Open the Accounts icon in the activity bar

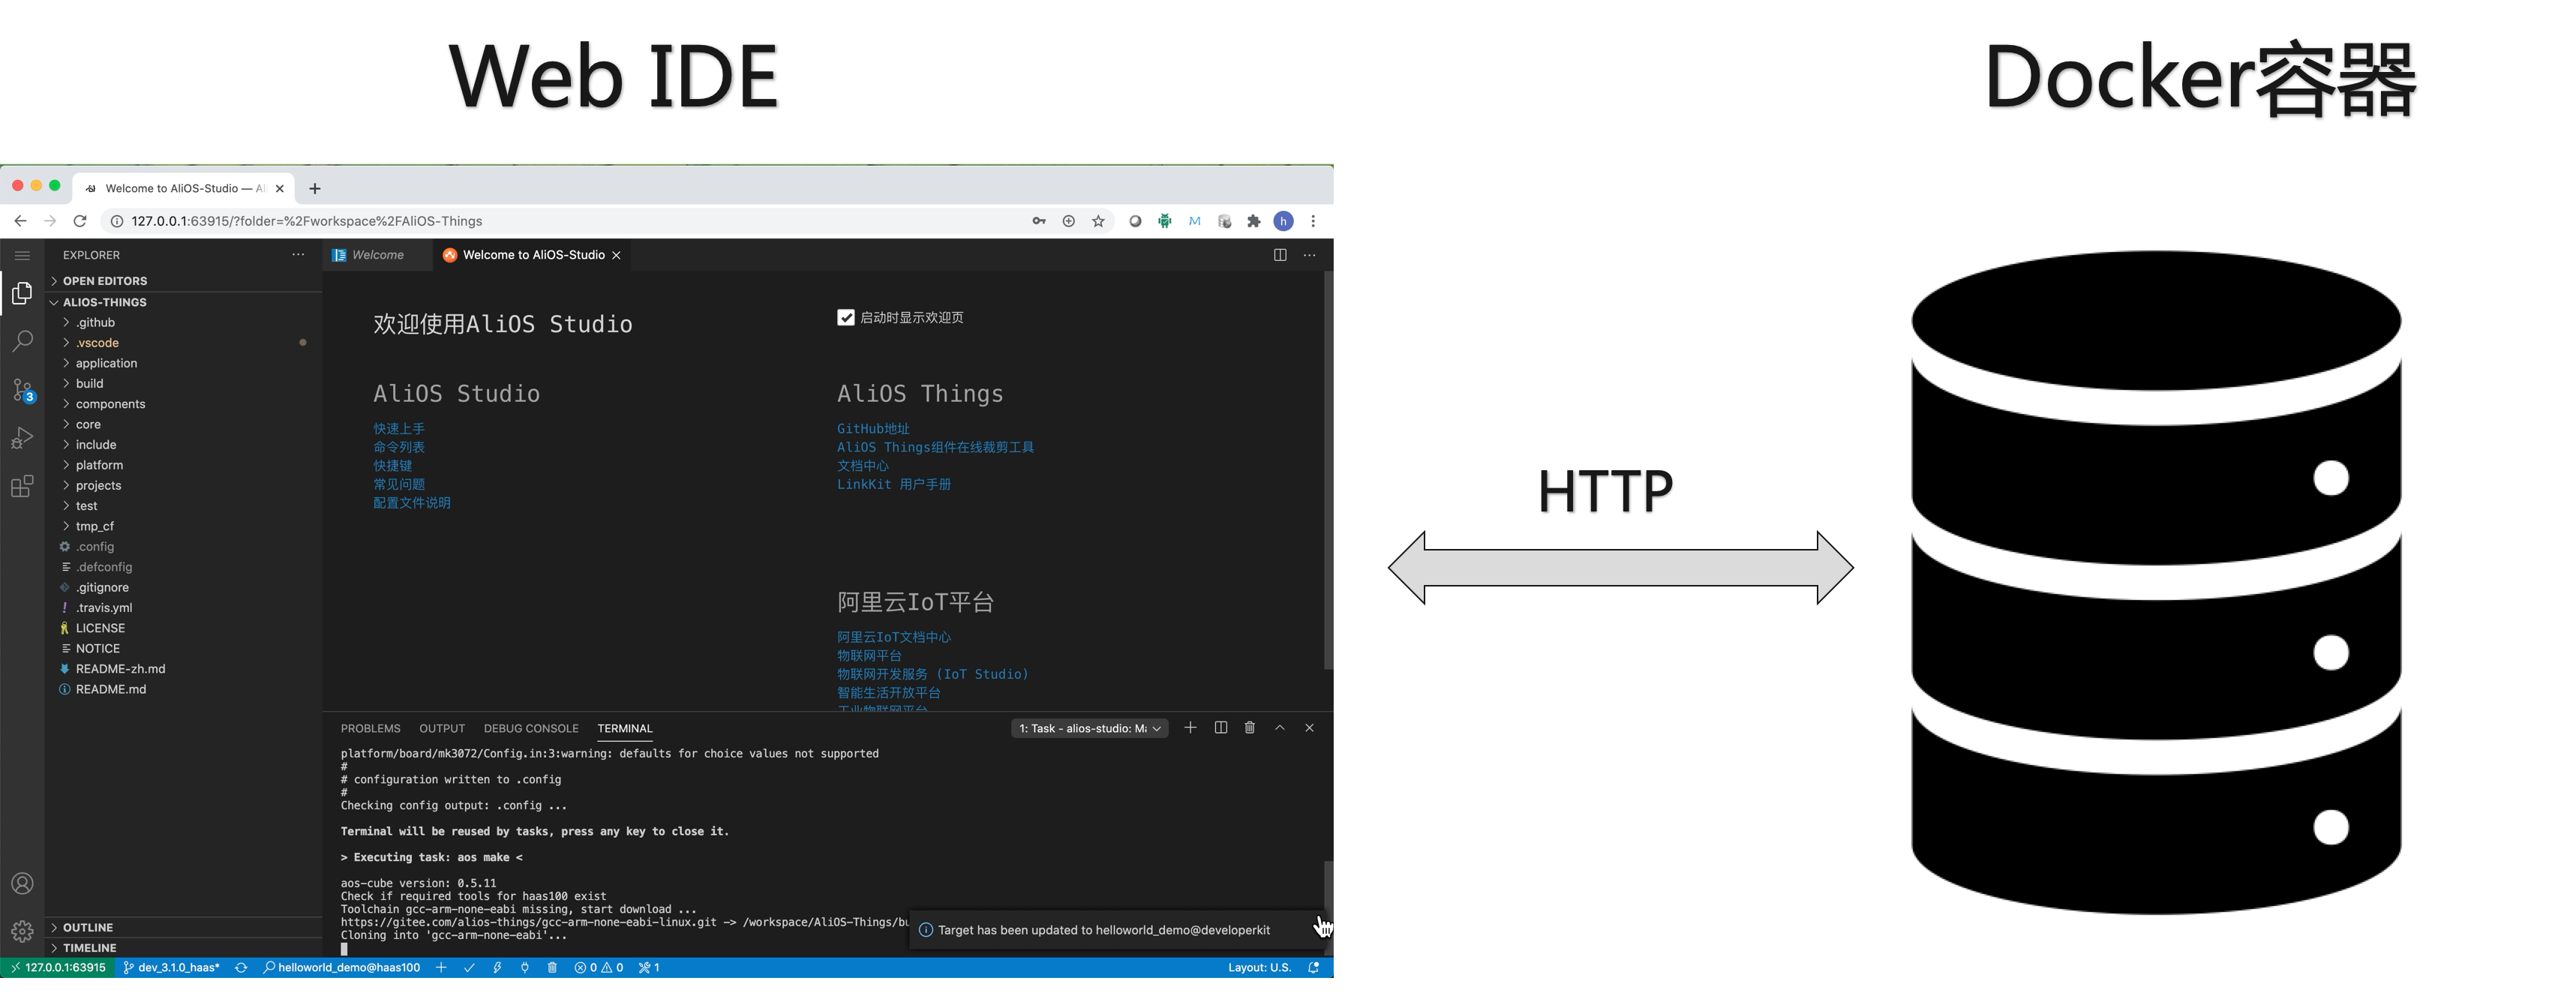[22, 884]
